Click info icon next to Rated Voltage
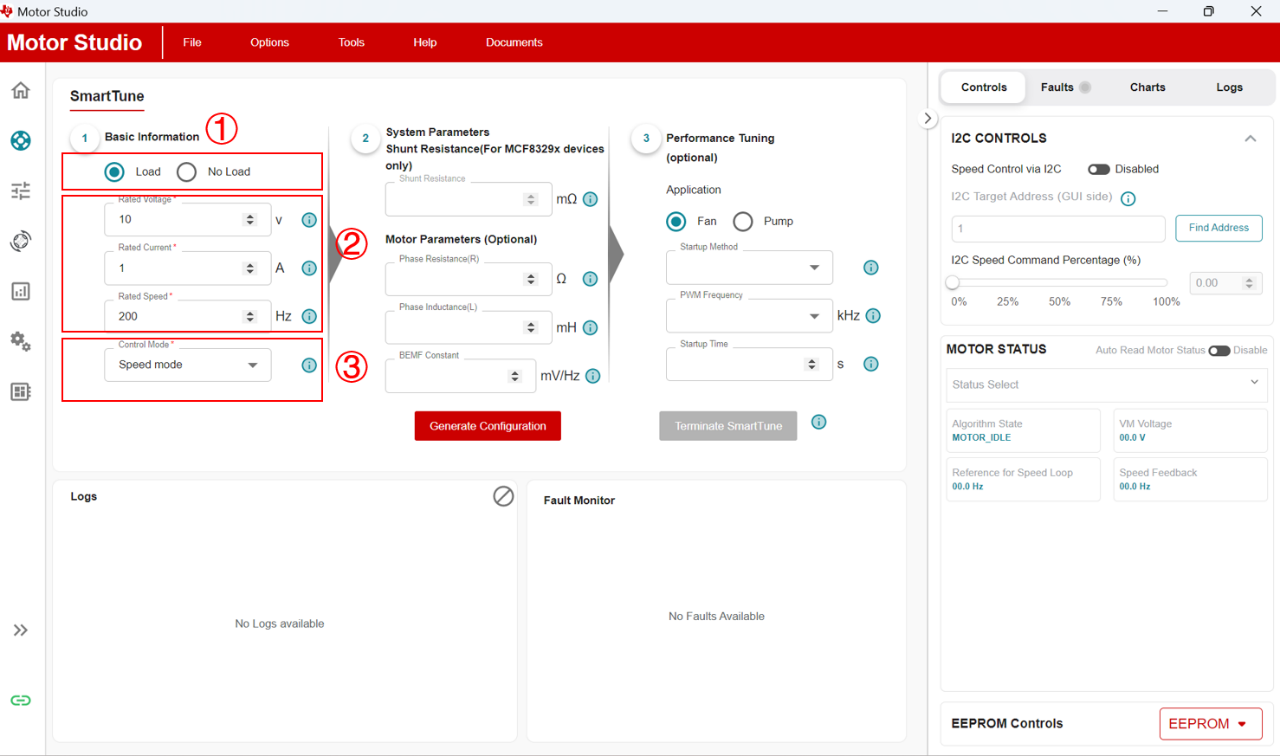Viewport: 1280px width, 756px height. (309, 220)
